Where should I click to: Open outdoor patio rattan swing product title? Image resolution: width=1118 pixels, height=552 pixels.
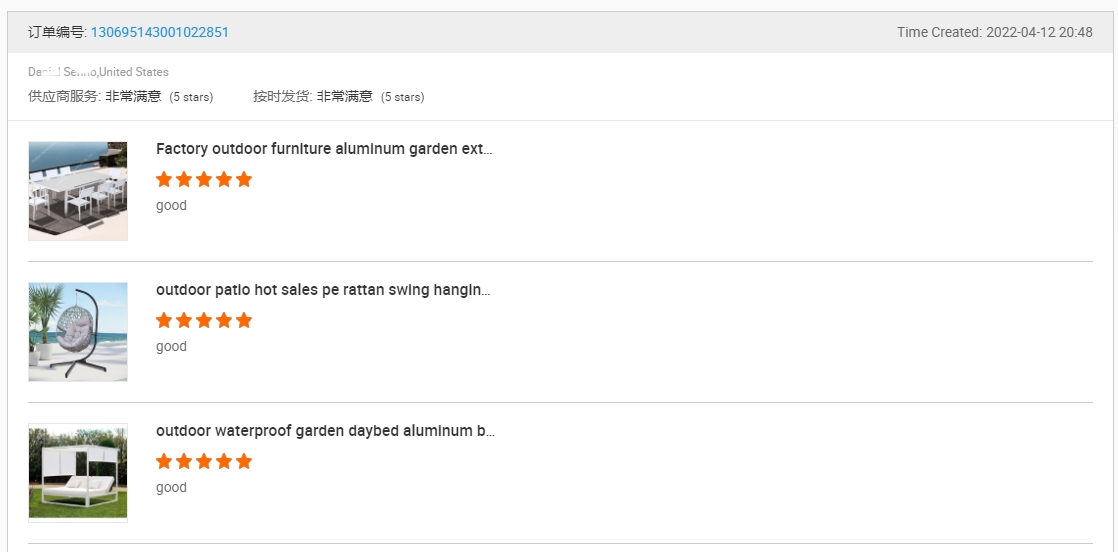tap(323, 290)
